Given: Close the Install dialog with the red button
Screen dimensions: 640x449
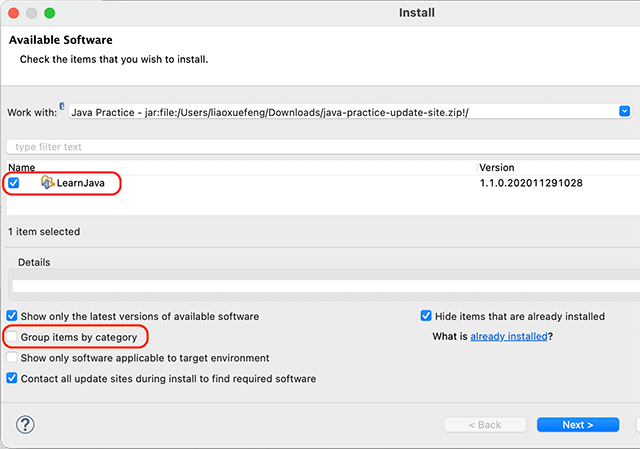Looking at the screenshot, I should [13, 14].
